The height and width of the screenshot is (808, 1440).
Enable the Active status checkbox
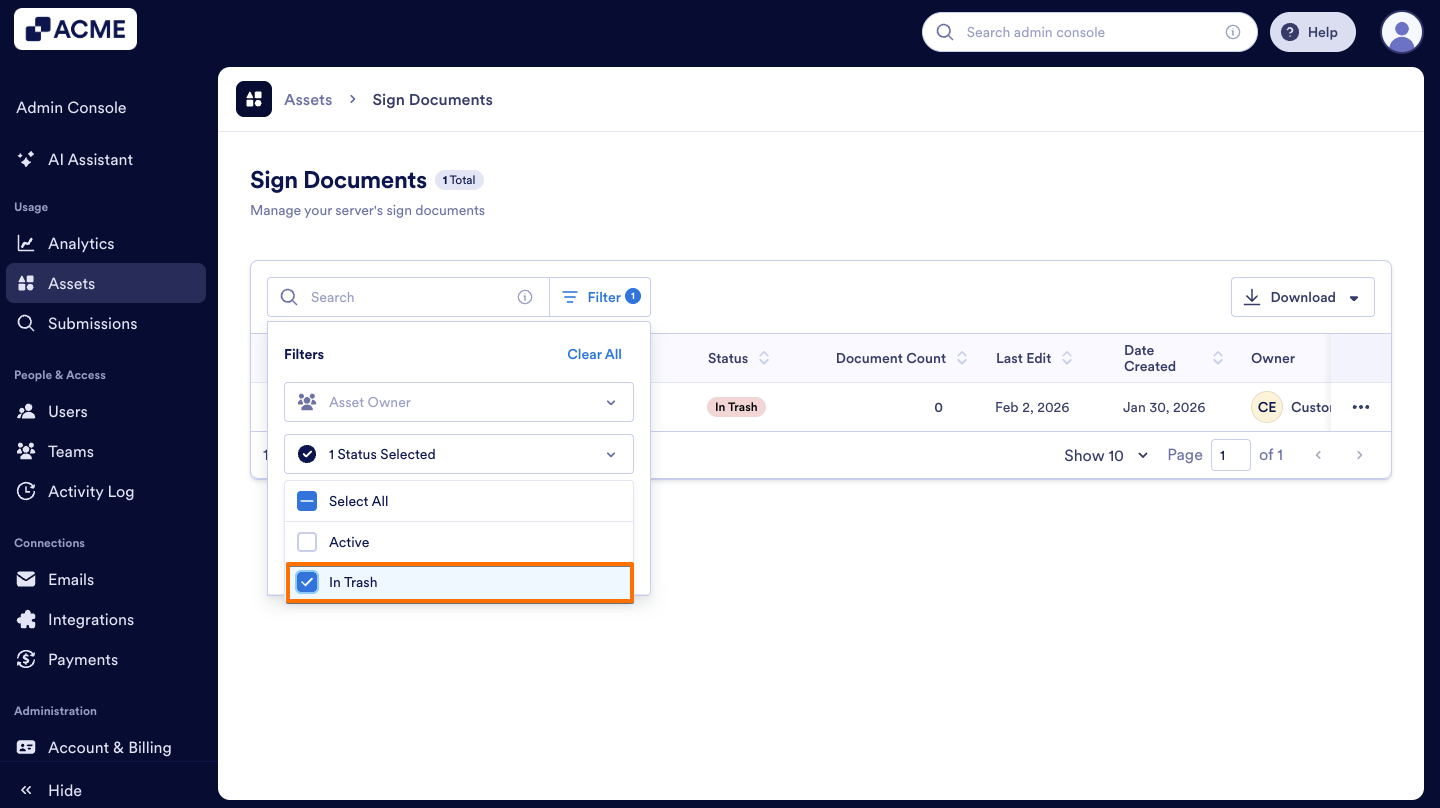tap(307, 541)
